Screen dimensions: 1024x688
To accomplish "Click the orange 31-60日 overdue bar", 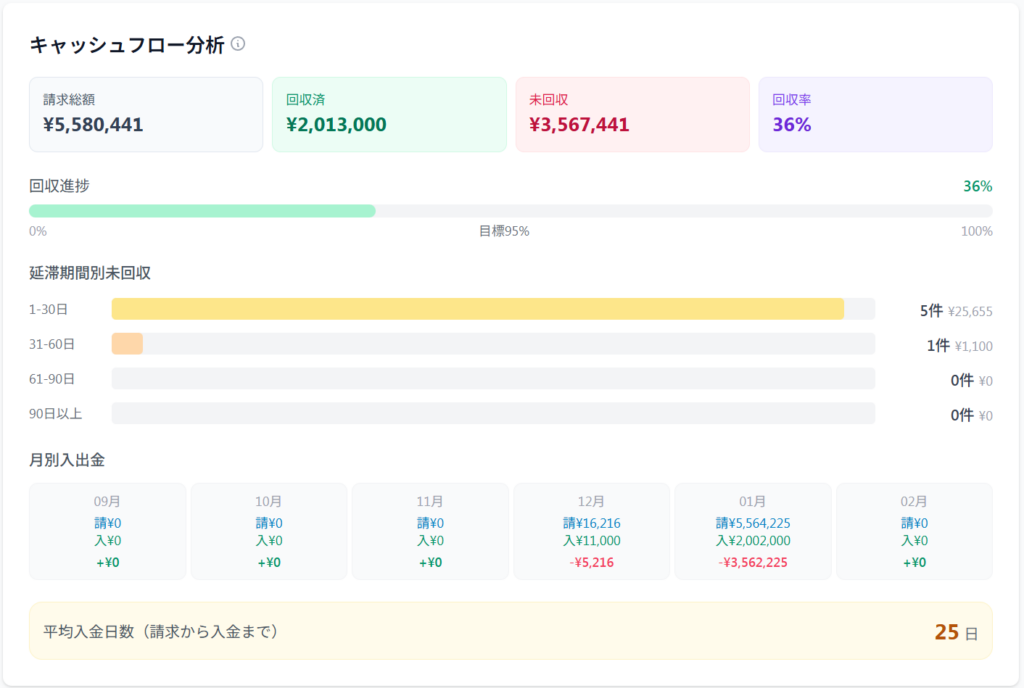I will (127, 344).
